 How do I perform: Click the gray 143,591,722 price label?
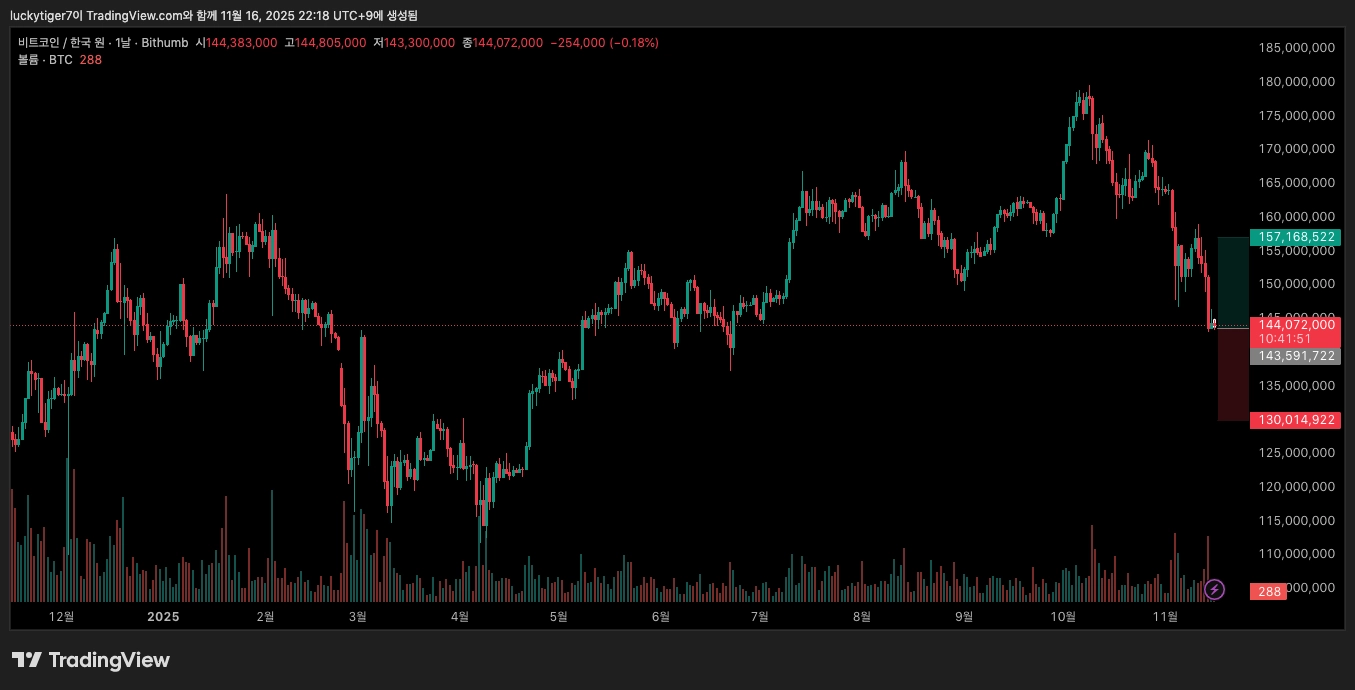1295,356
